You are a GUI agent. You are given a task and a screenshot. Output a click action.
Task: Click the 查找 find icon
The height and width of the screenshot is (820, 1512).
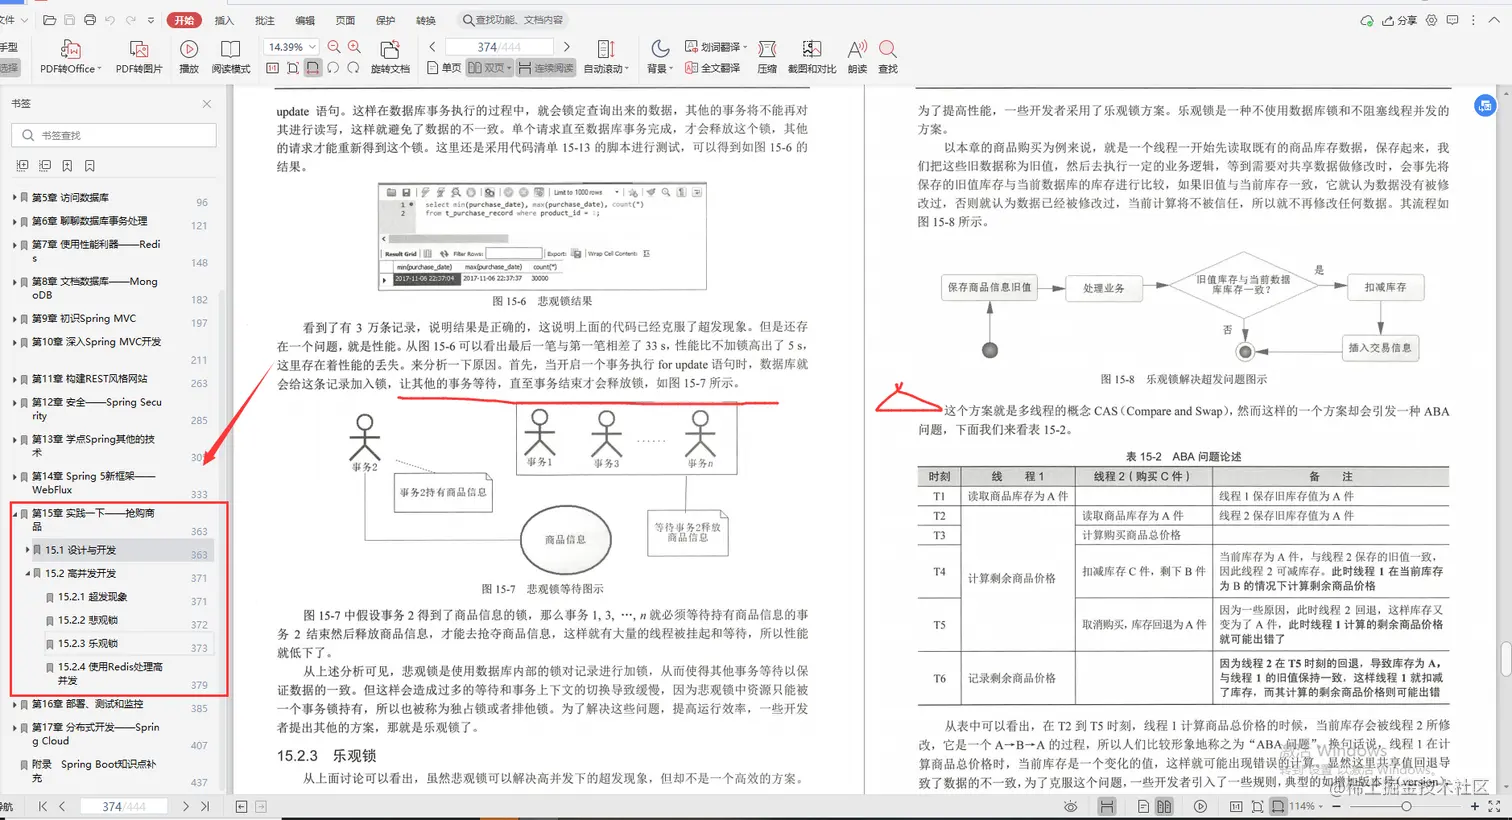(x=887, y=49)
